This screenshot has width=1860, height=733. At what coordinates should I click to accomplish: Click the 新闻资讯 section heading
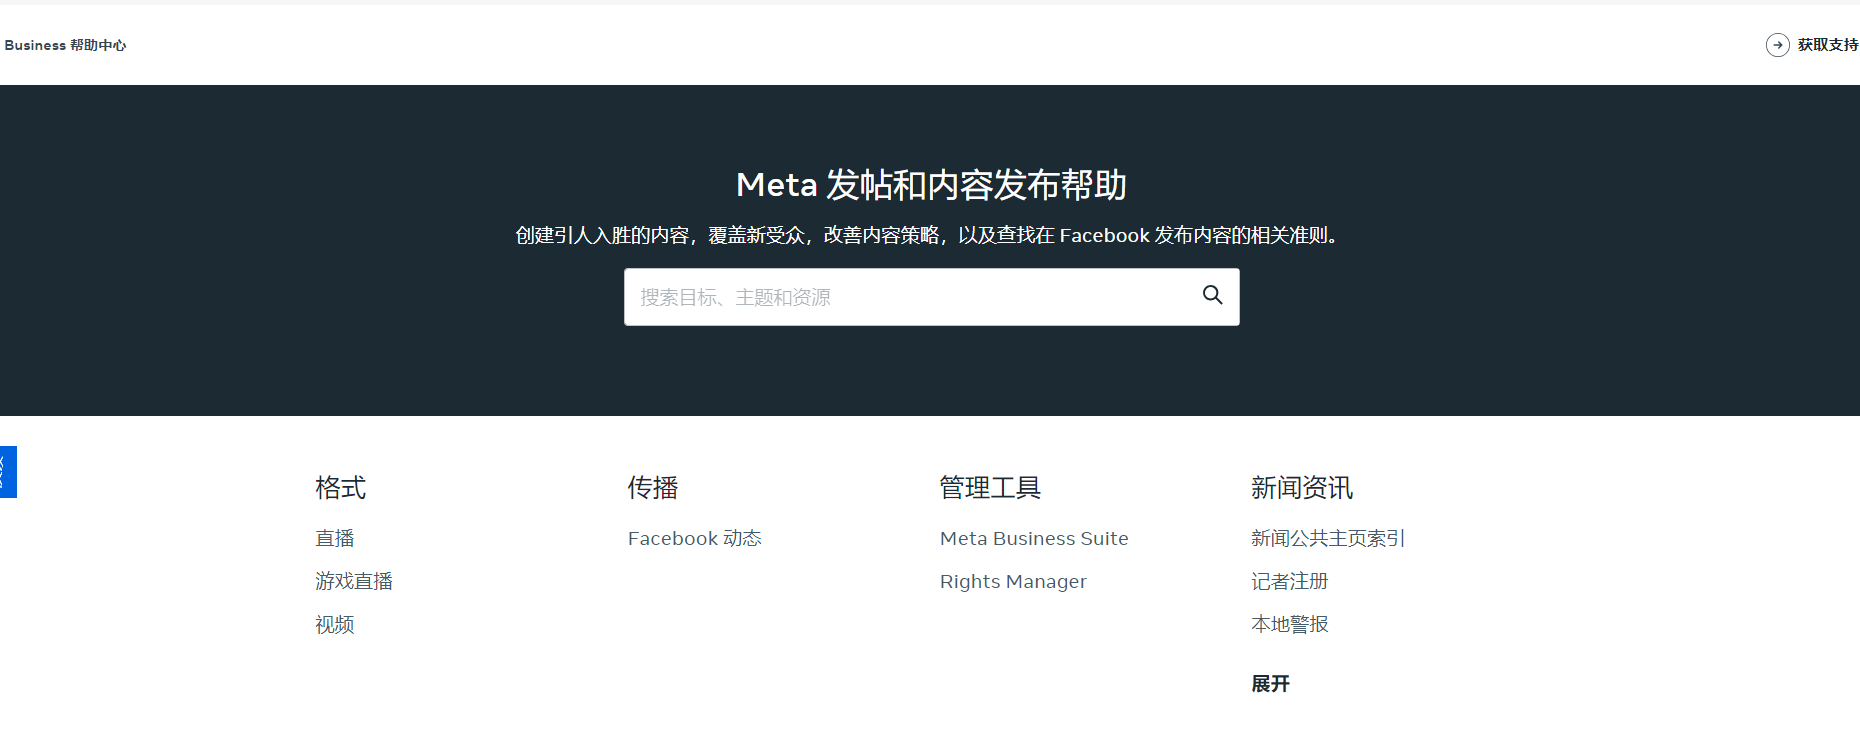point(1302,487)
